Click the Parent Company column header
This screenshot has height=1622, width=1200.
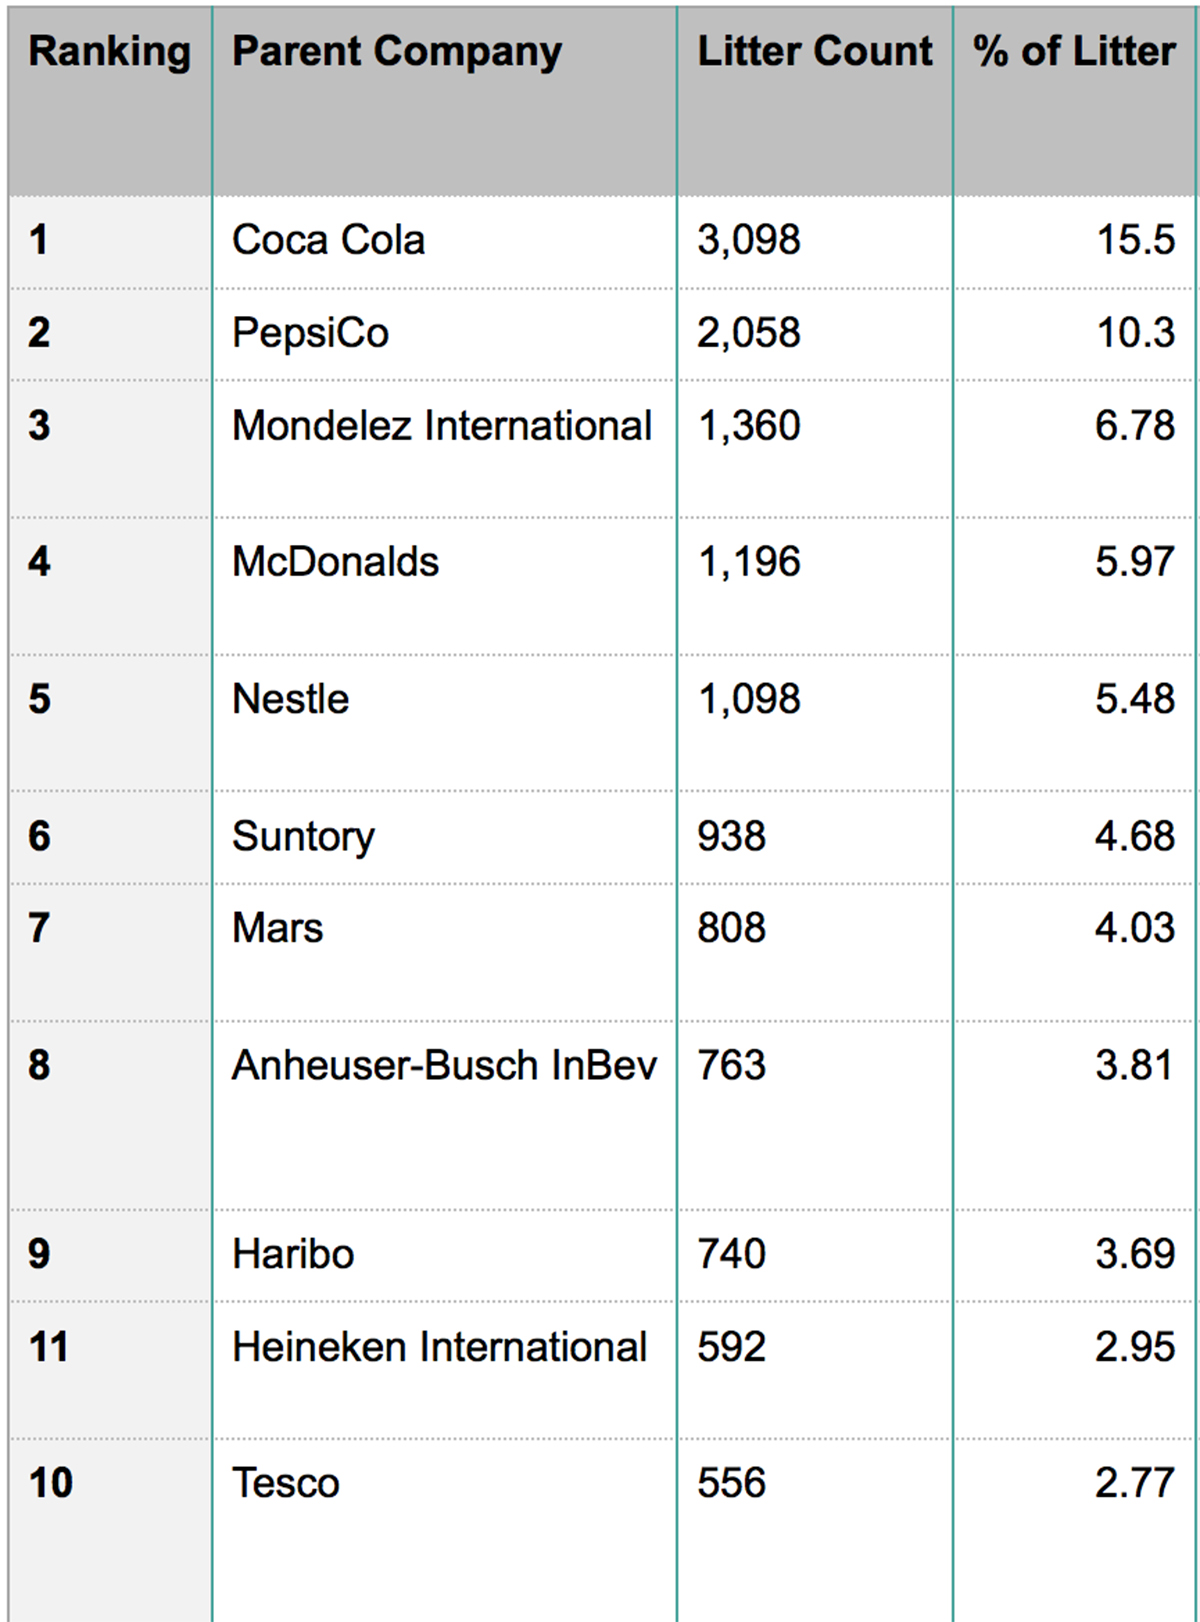396,52
